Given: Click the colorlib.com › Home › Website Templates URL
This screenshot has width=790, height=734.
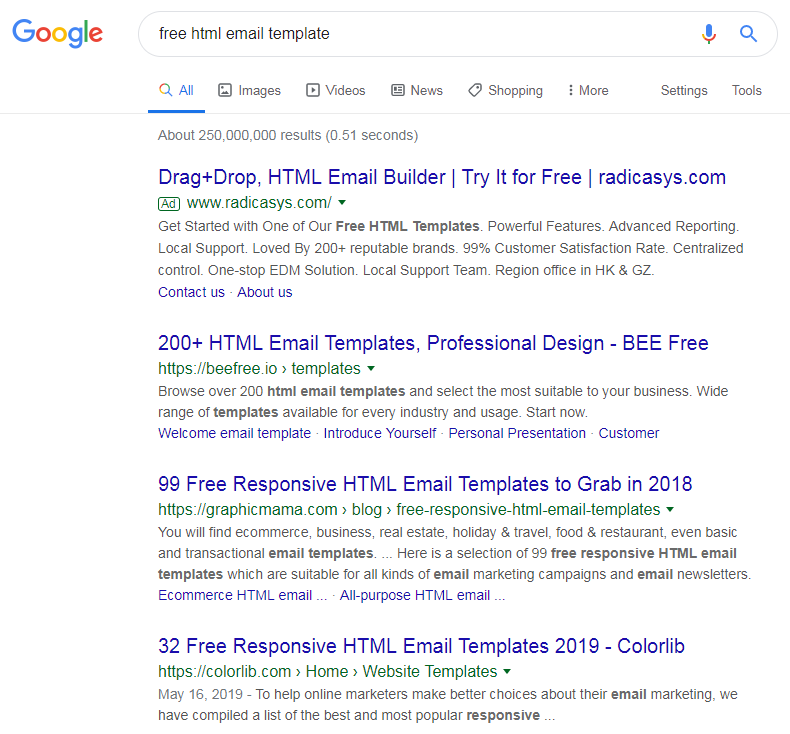Looking at the screenshot, I should [x=327, y=672].
